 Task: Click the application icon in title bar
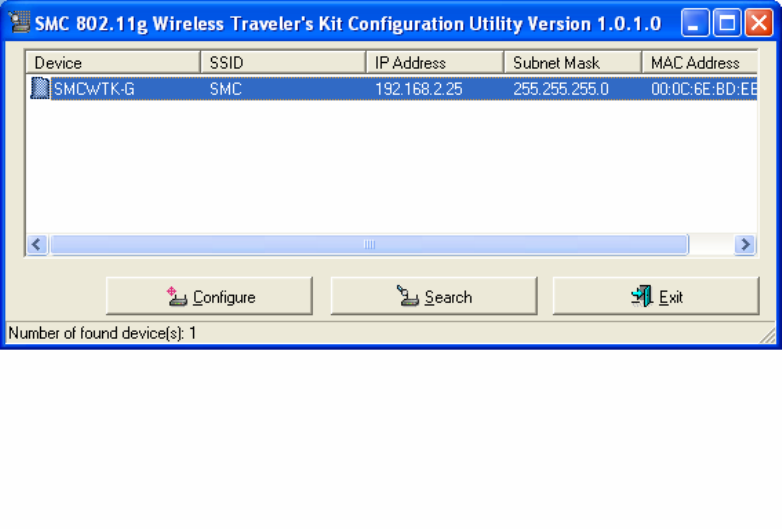(20, 22)
